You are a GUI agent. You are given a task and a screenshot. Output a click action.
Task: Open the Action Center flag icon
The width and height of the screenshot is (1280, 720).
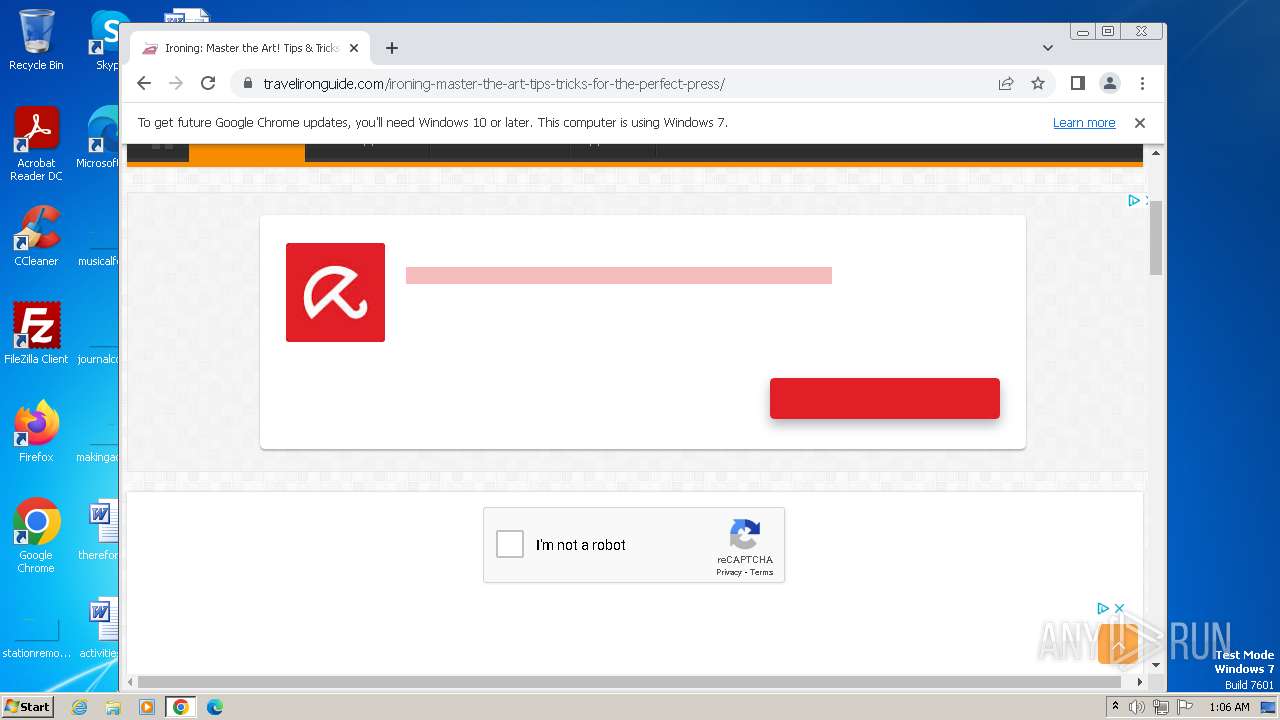[1185, 707]
